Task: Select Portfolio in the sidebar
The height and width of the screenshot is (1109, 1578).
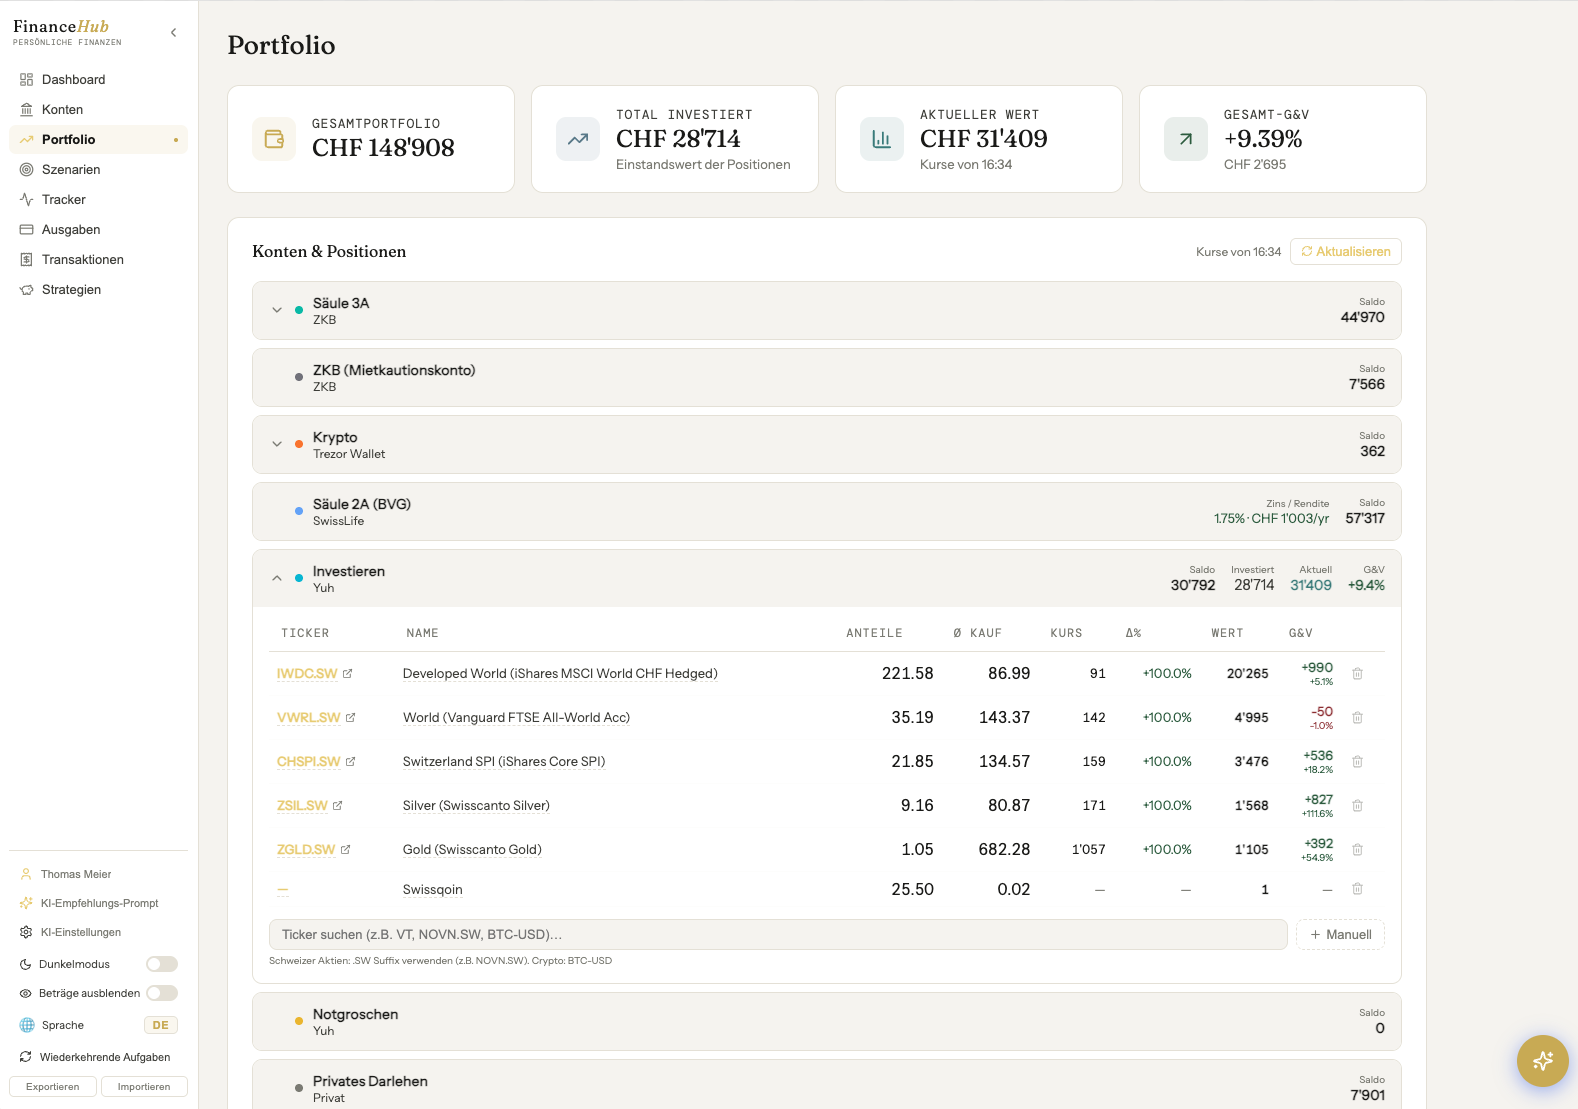Action: pos(98,139)
